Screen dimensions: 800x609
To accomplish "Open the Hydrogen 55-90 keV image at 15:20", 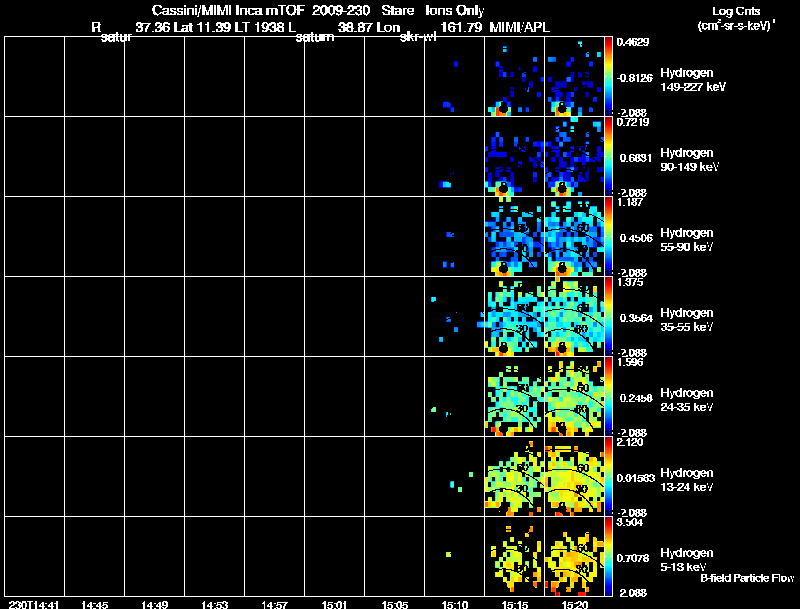I will click(574, 237).
